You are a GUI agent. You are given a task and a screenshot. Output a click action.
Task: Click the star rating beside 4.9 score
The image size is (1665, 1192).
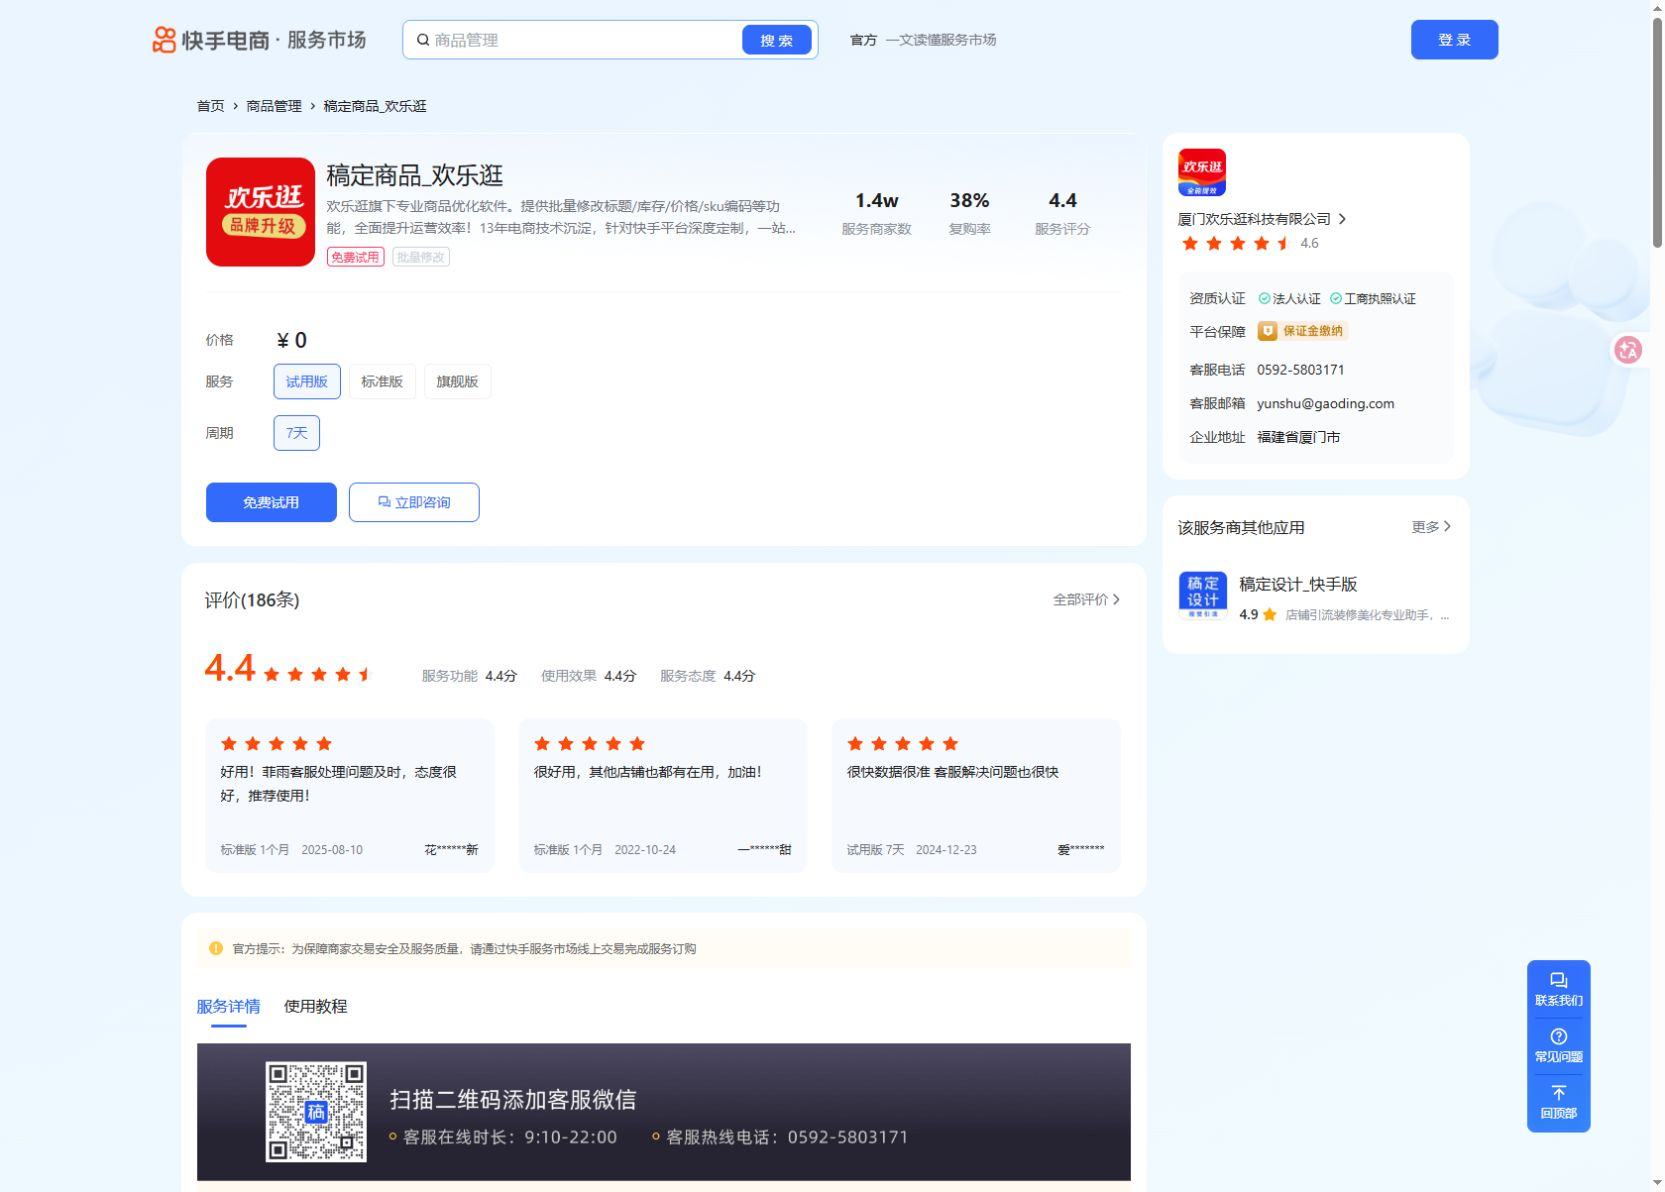pyautogui.click(x=1269, y=615)
